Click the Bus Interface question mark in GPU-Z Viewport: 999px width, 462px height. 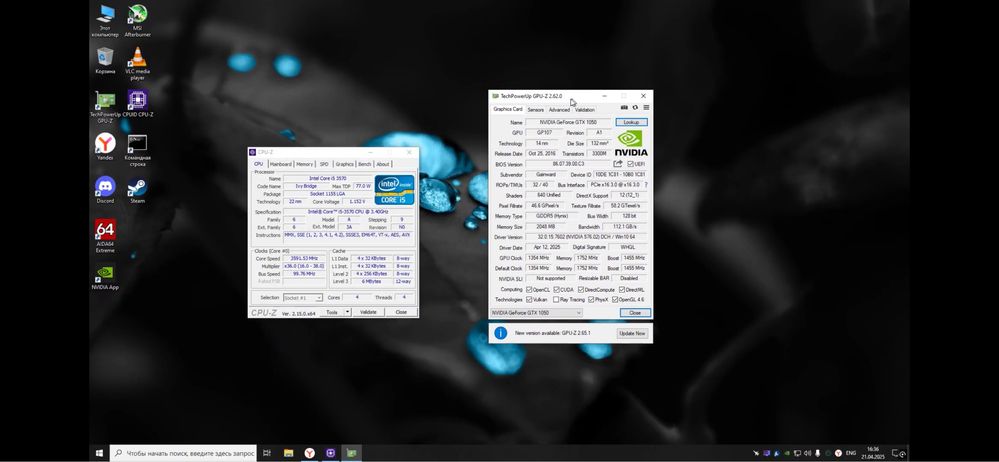(x=646, y=185)
